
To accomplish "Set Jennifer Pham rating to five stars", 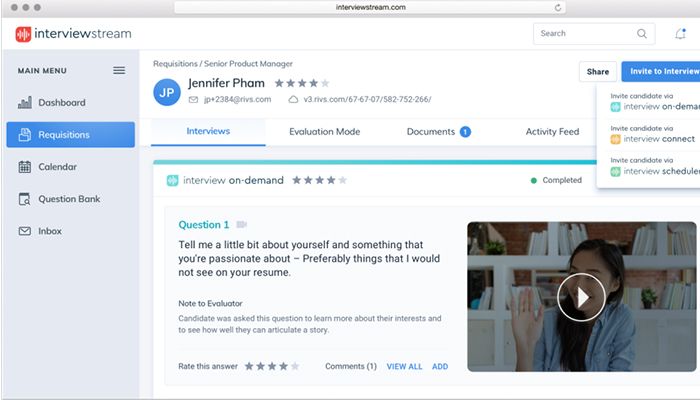I will tap(325, 83).
